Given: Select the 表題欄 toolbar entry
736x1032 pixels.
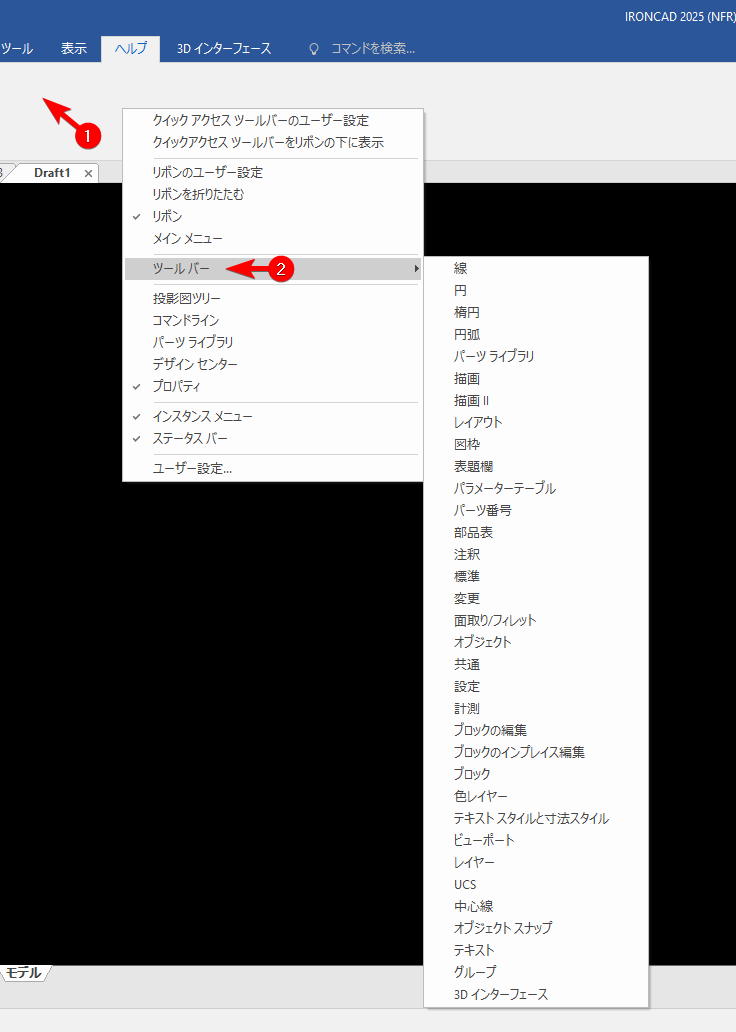Looking at the screenshot, I should tap(536, 466).
